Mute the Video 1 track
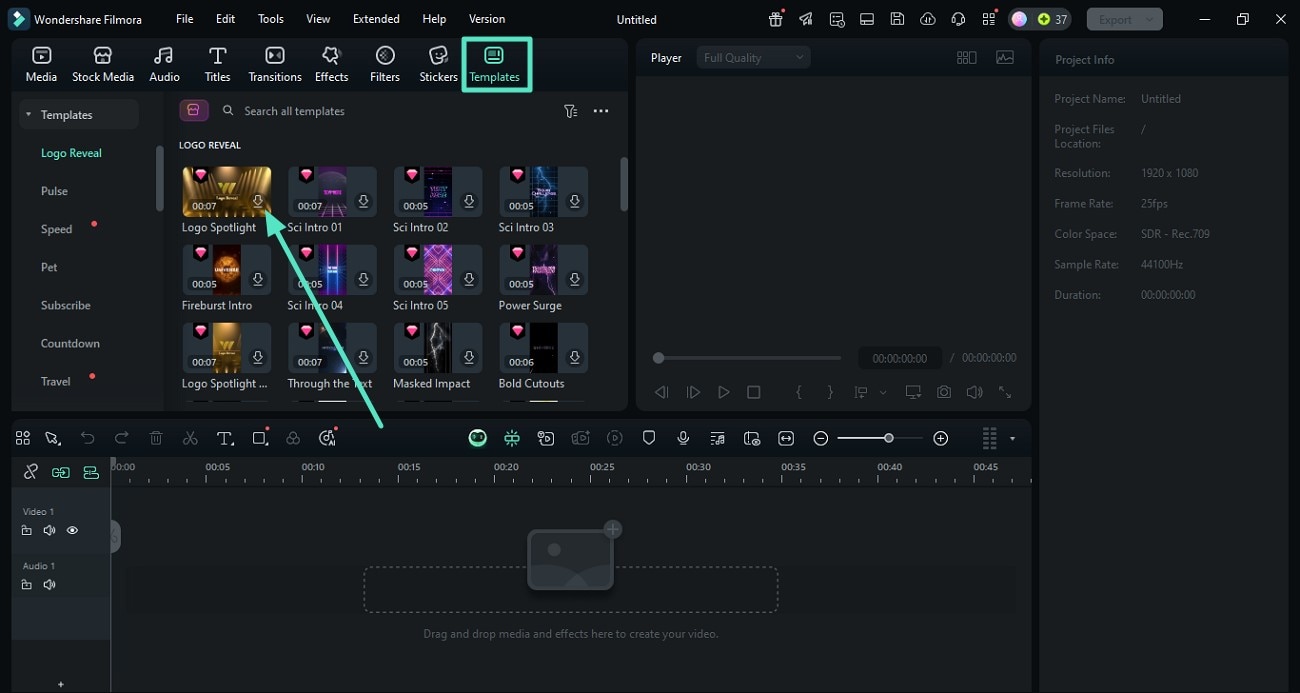Screen dimensions: 1300x693 [49, 531]
